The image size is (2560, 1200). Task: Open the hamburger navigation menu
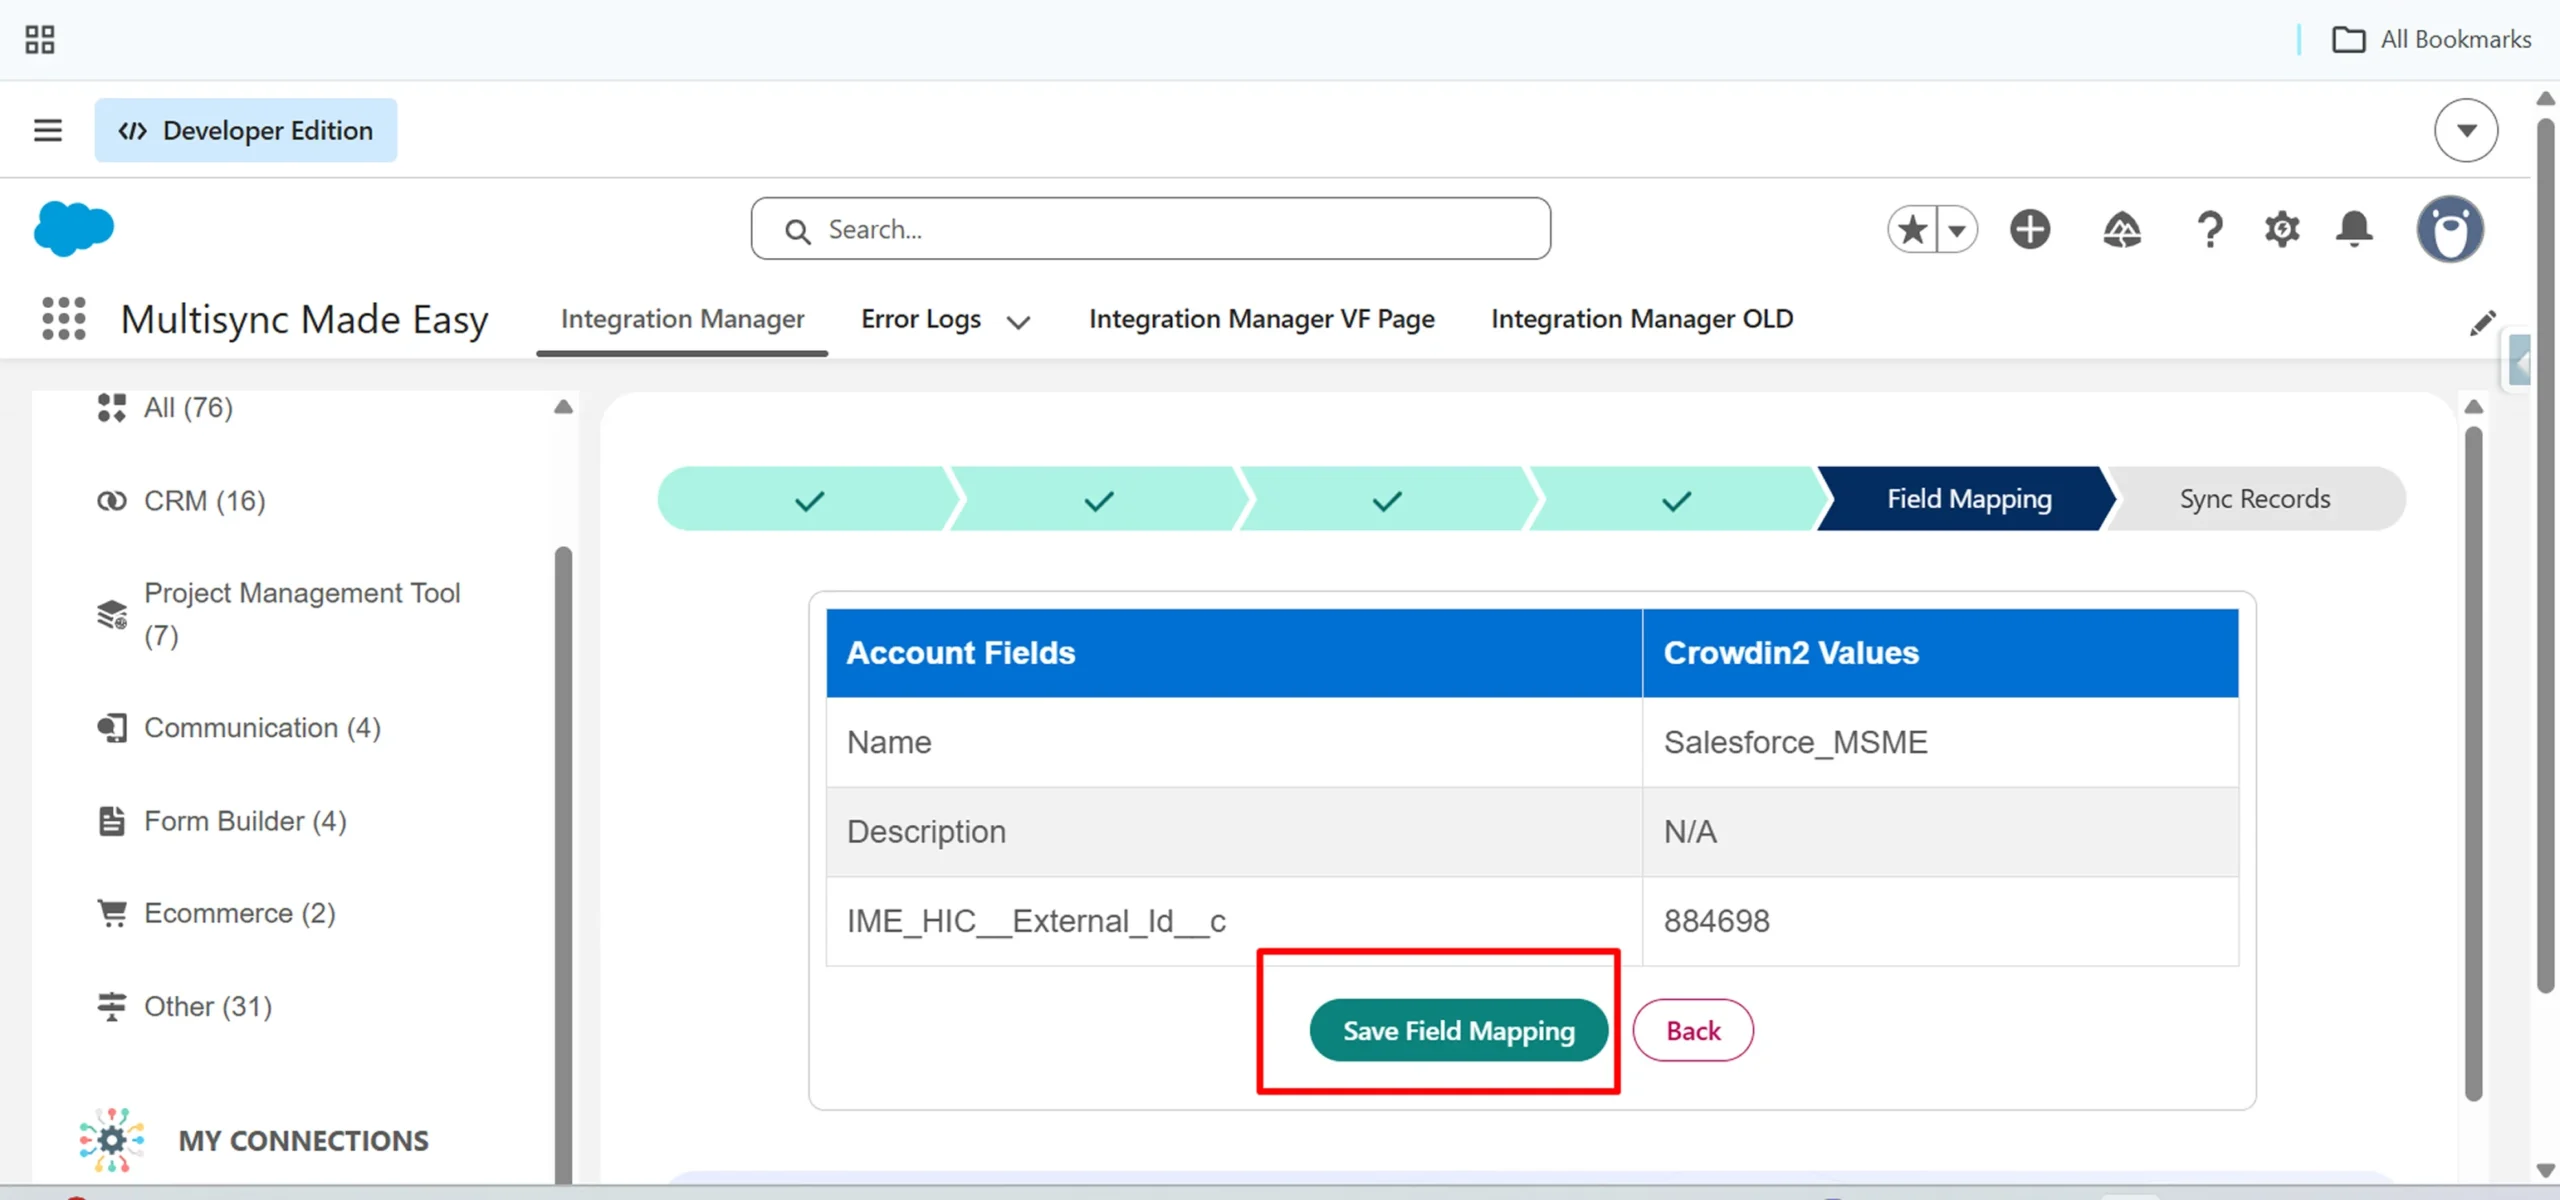[48, 130]
